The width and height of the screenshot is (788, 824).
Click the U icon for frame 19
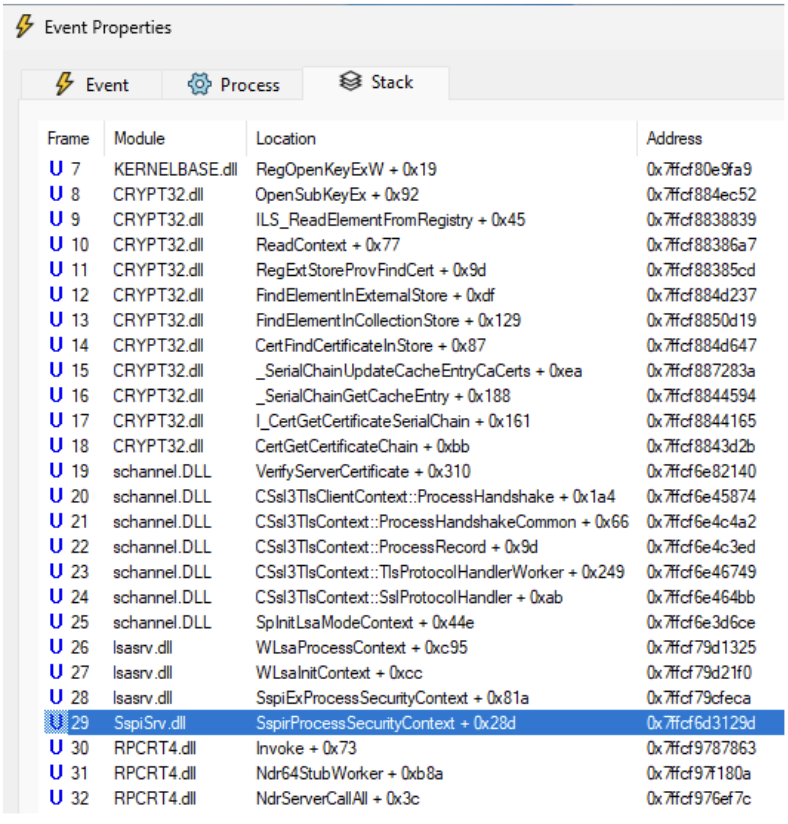56,471
